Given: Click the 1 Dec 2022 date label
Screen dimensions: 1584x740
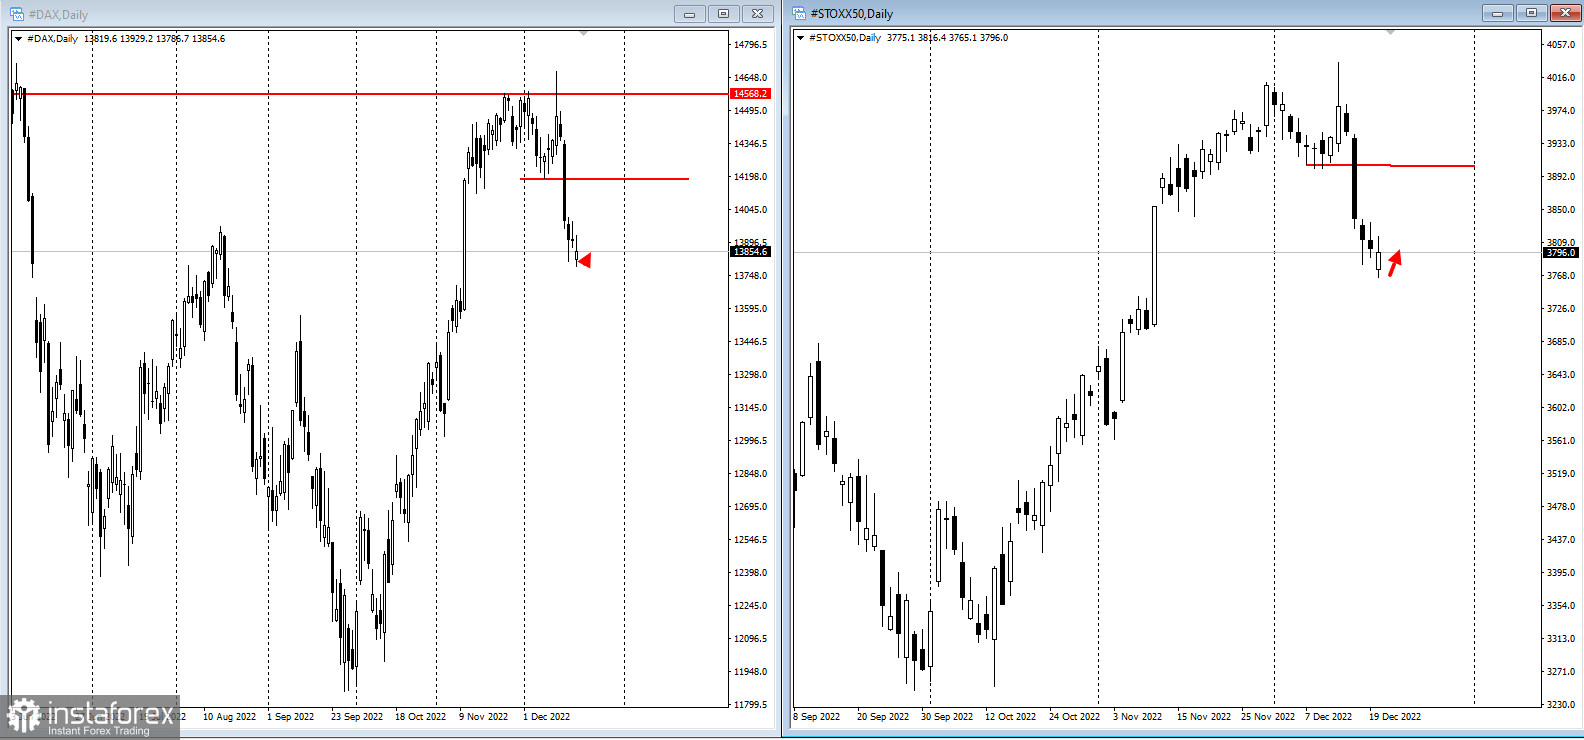Looking at the screenshot, I should (546, 717).
